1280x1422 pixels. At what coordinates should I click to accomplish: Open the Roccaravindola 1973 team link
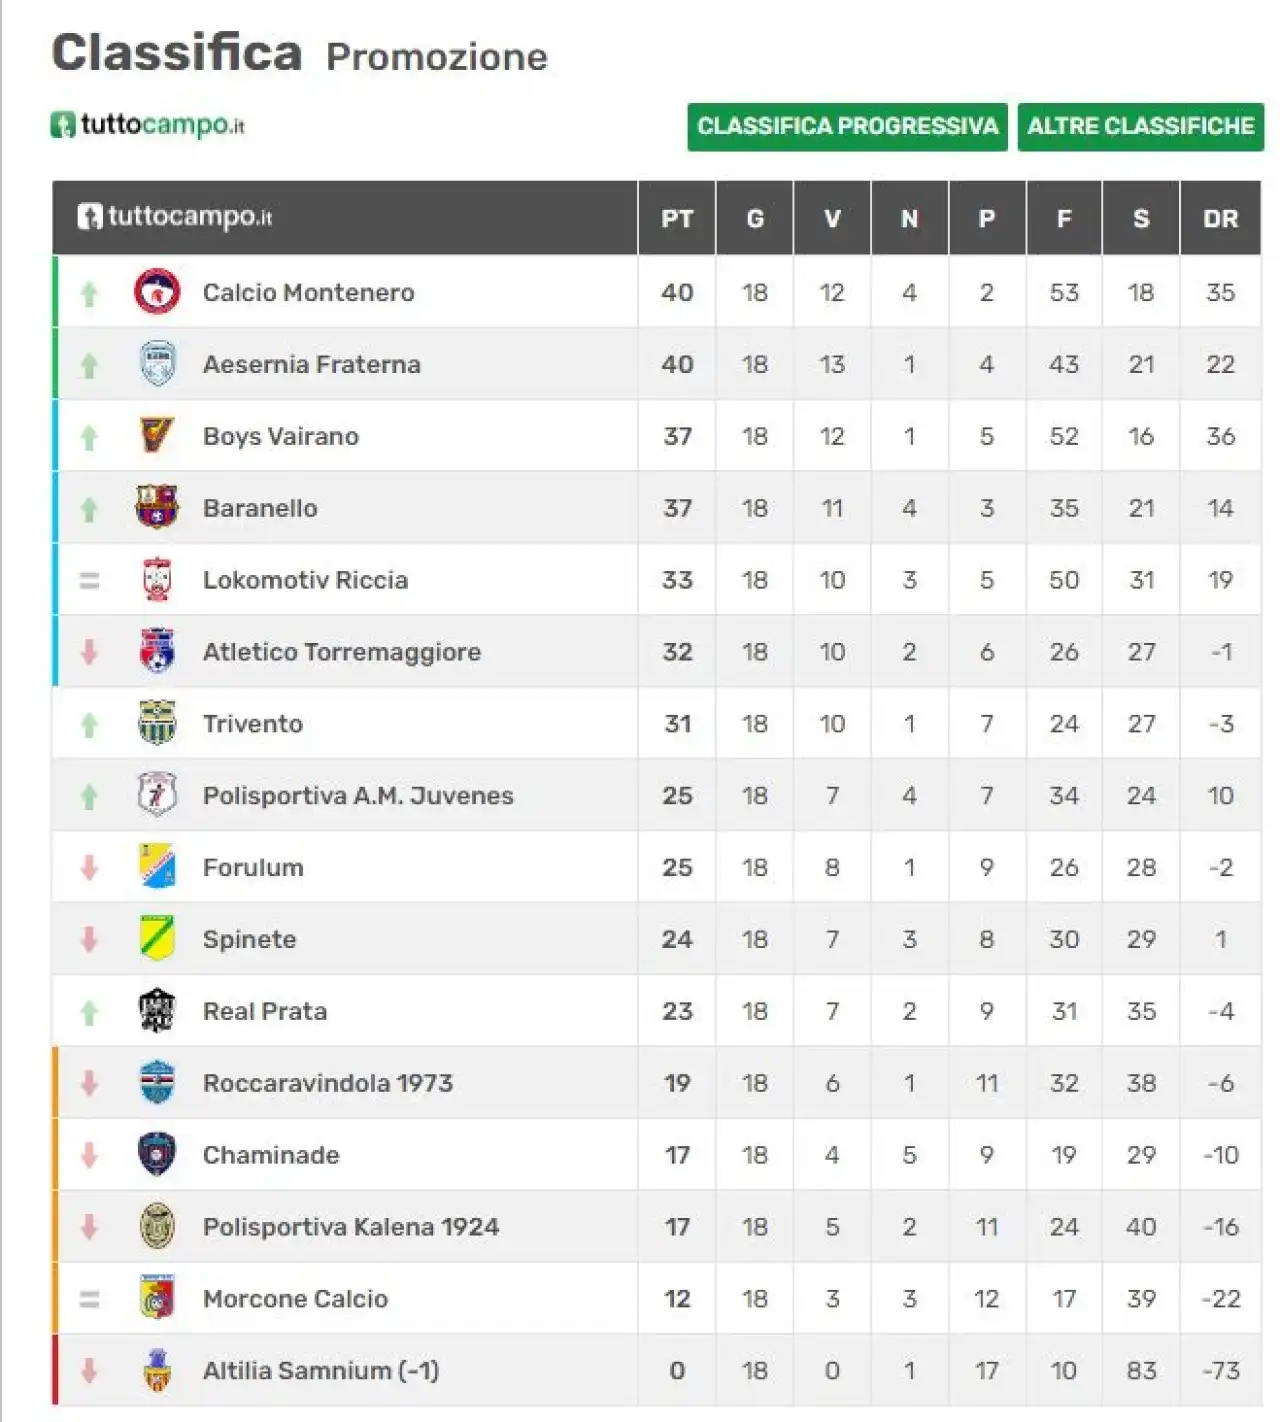[328, 1083]
